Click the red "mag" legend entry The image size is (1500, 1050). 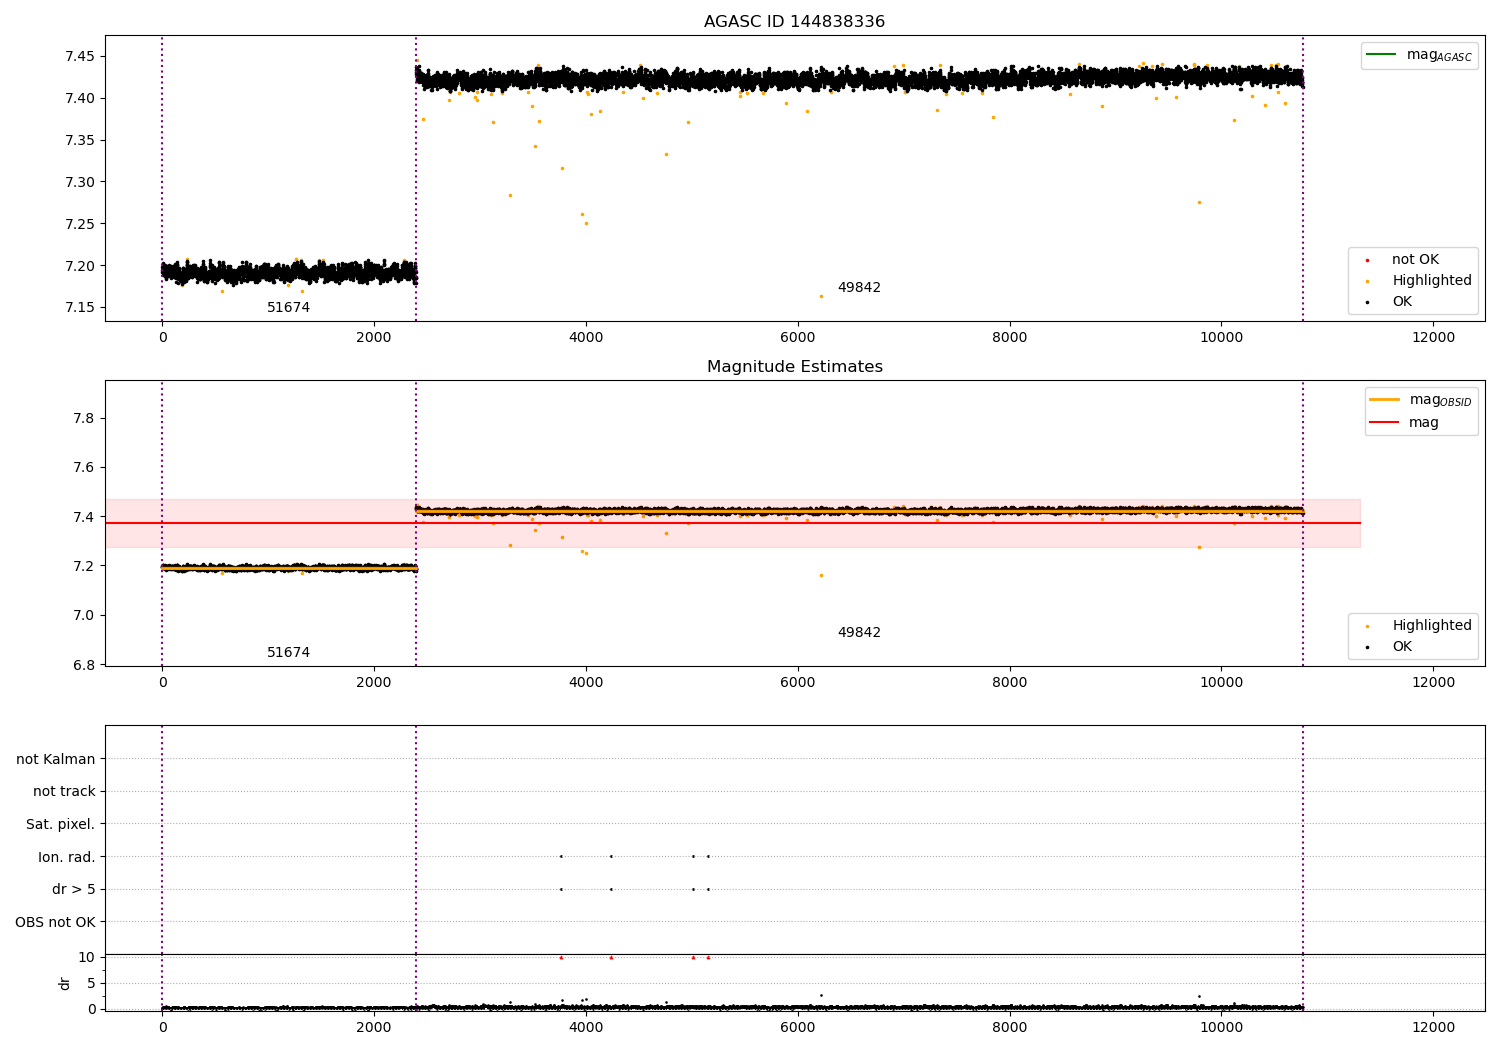[1404, 423]
